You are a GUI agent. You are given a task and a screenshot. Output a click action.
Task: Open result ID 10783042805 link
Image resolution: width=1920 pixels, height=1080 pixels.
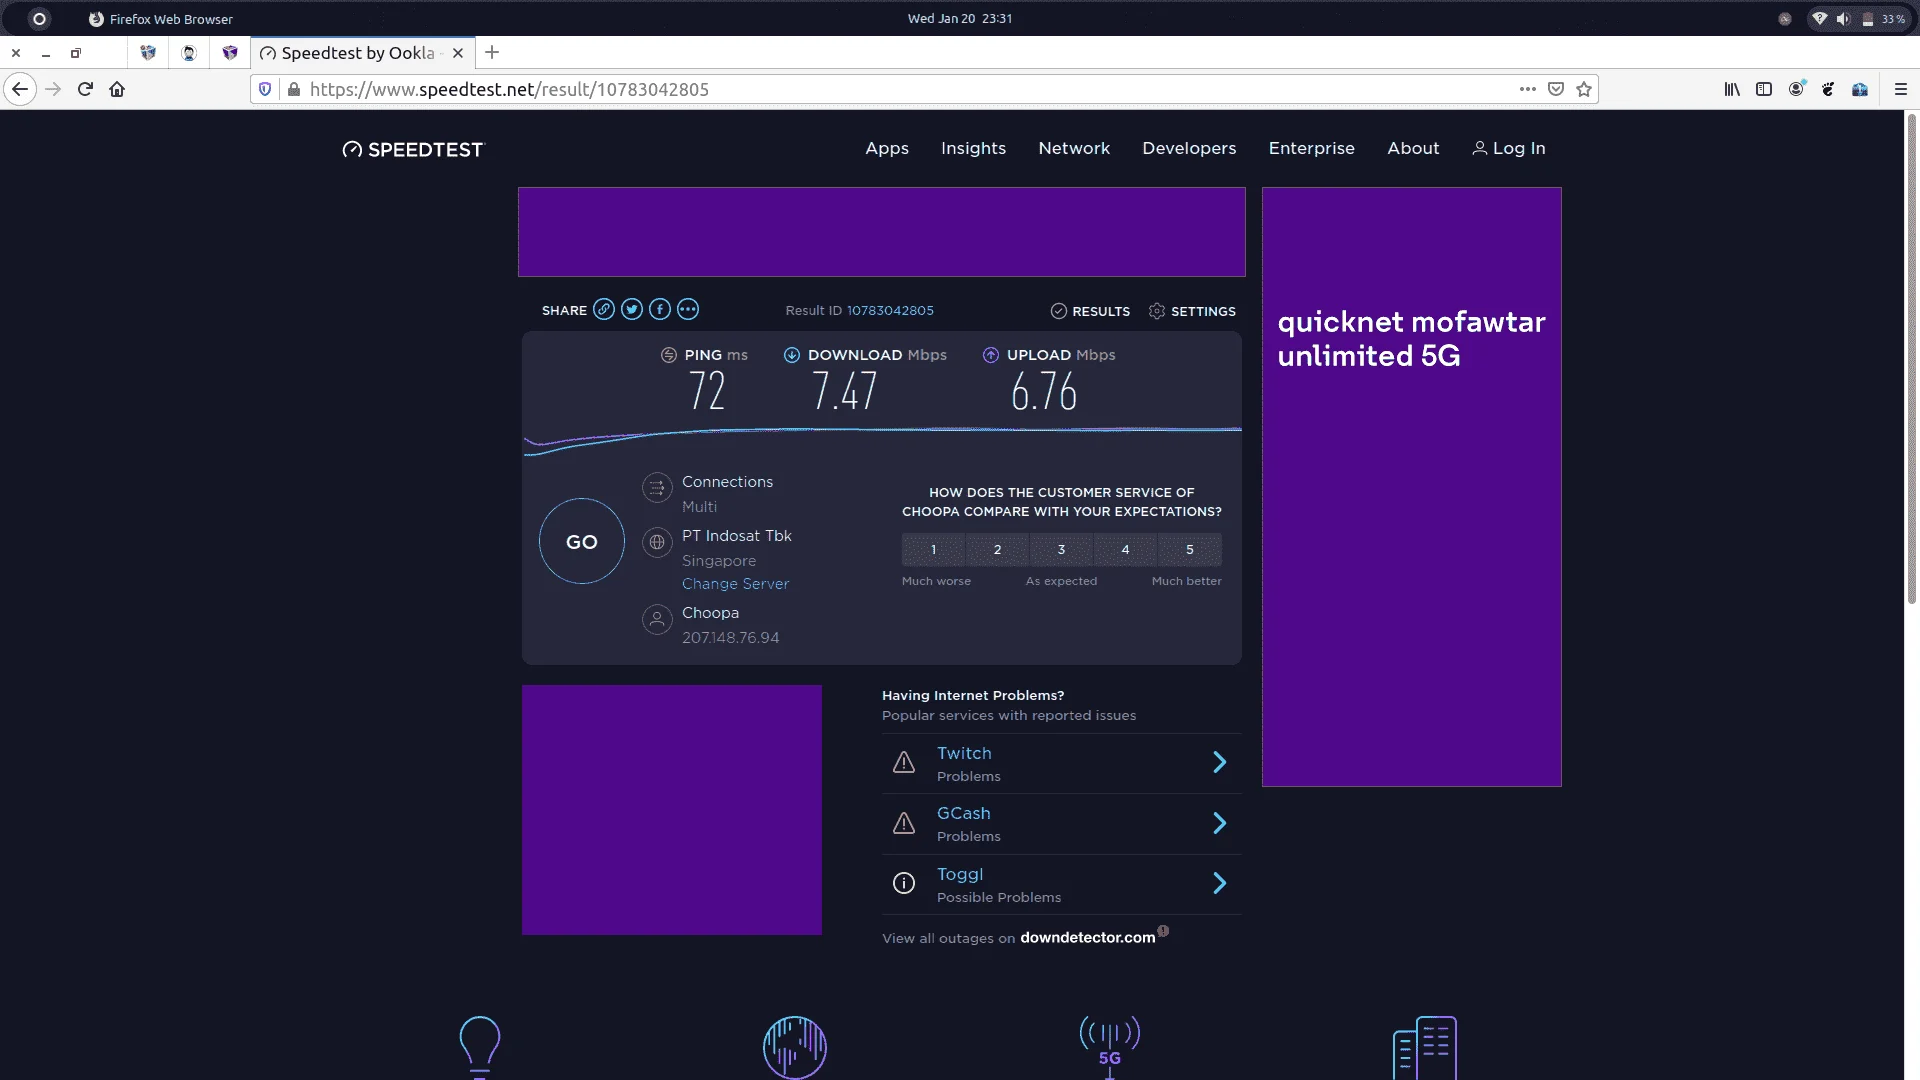click(x=890, y=311)
